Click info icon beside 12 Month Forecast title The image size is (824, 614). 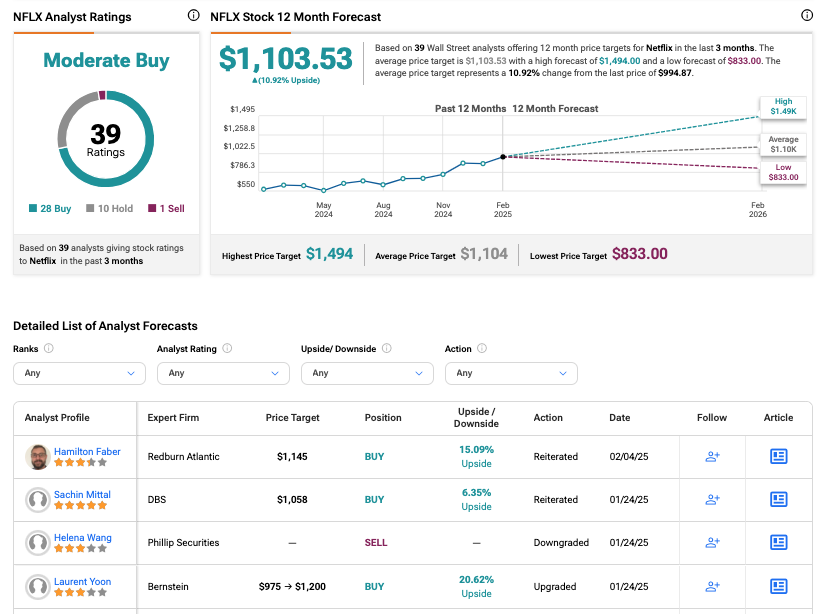coord(807,16)
